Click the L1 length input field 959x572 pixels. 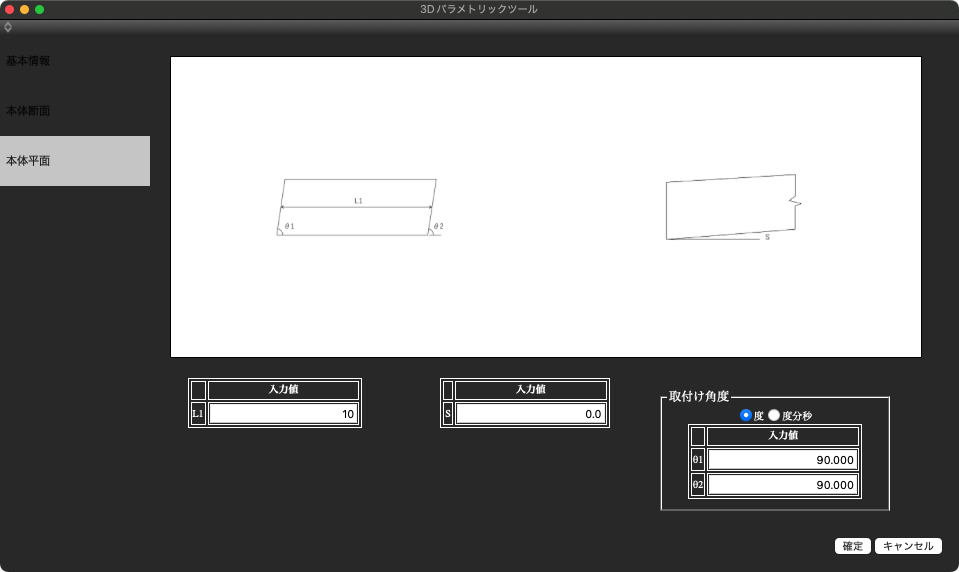(283, 414)
